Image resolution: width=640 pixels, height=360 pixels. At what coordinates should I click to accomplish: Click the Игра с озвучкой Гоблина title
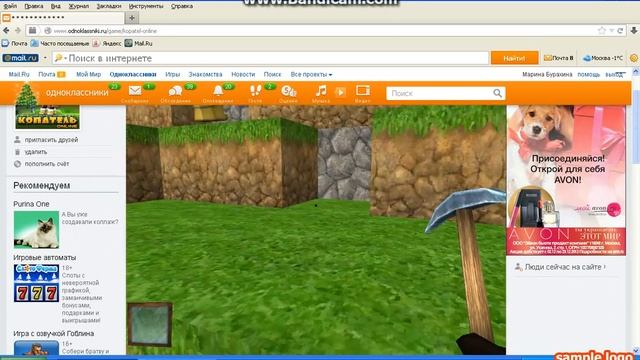(53, 333)
